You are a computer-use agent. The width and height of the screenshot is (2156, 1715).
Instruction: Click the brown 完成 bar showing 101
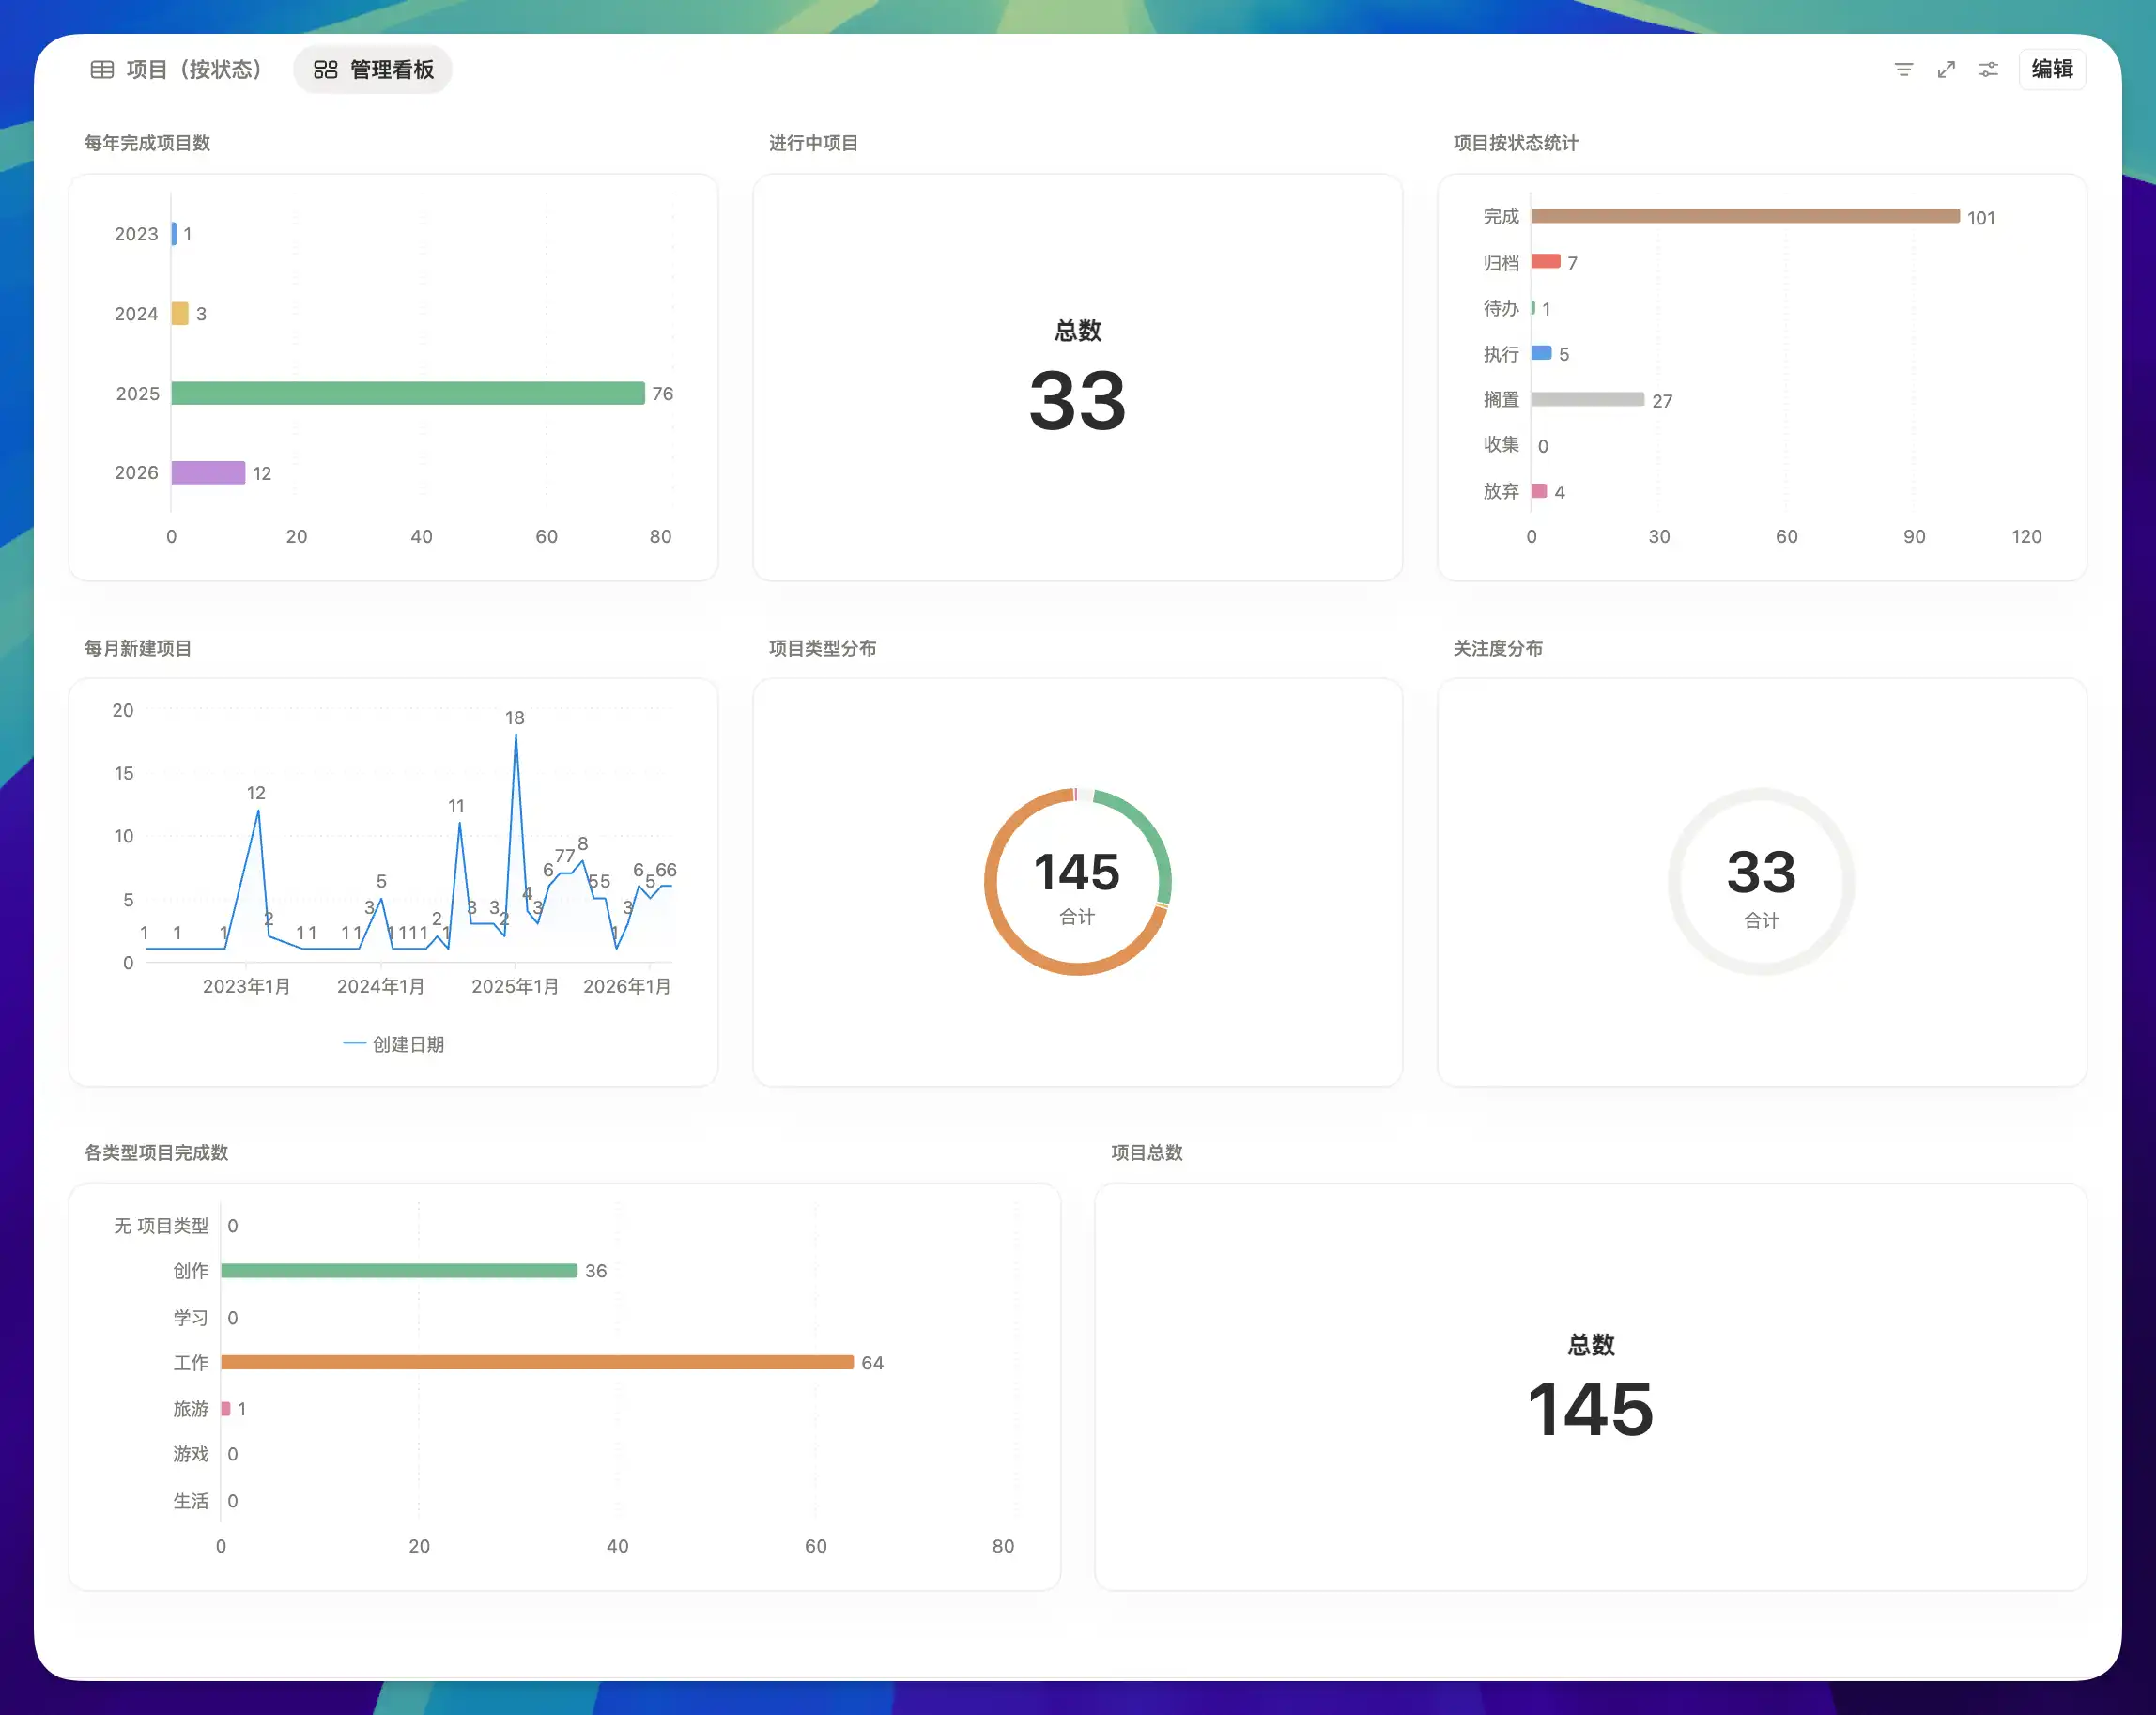click(1744, 216)
